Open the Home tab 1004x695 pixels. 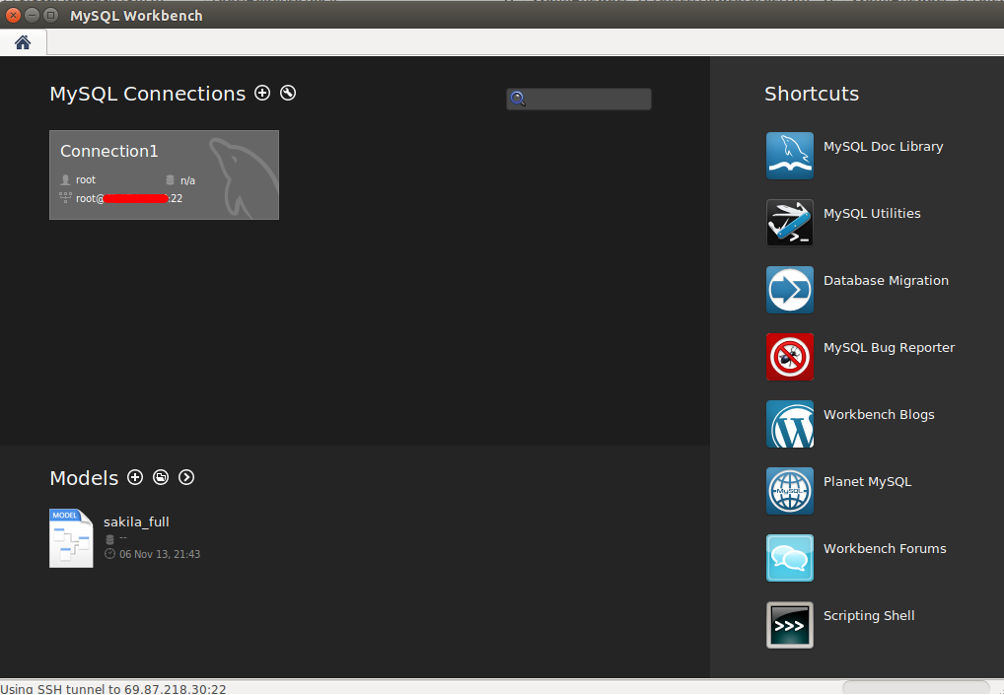(x=23, y=43)
